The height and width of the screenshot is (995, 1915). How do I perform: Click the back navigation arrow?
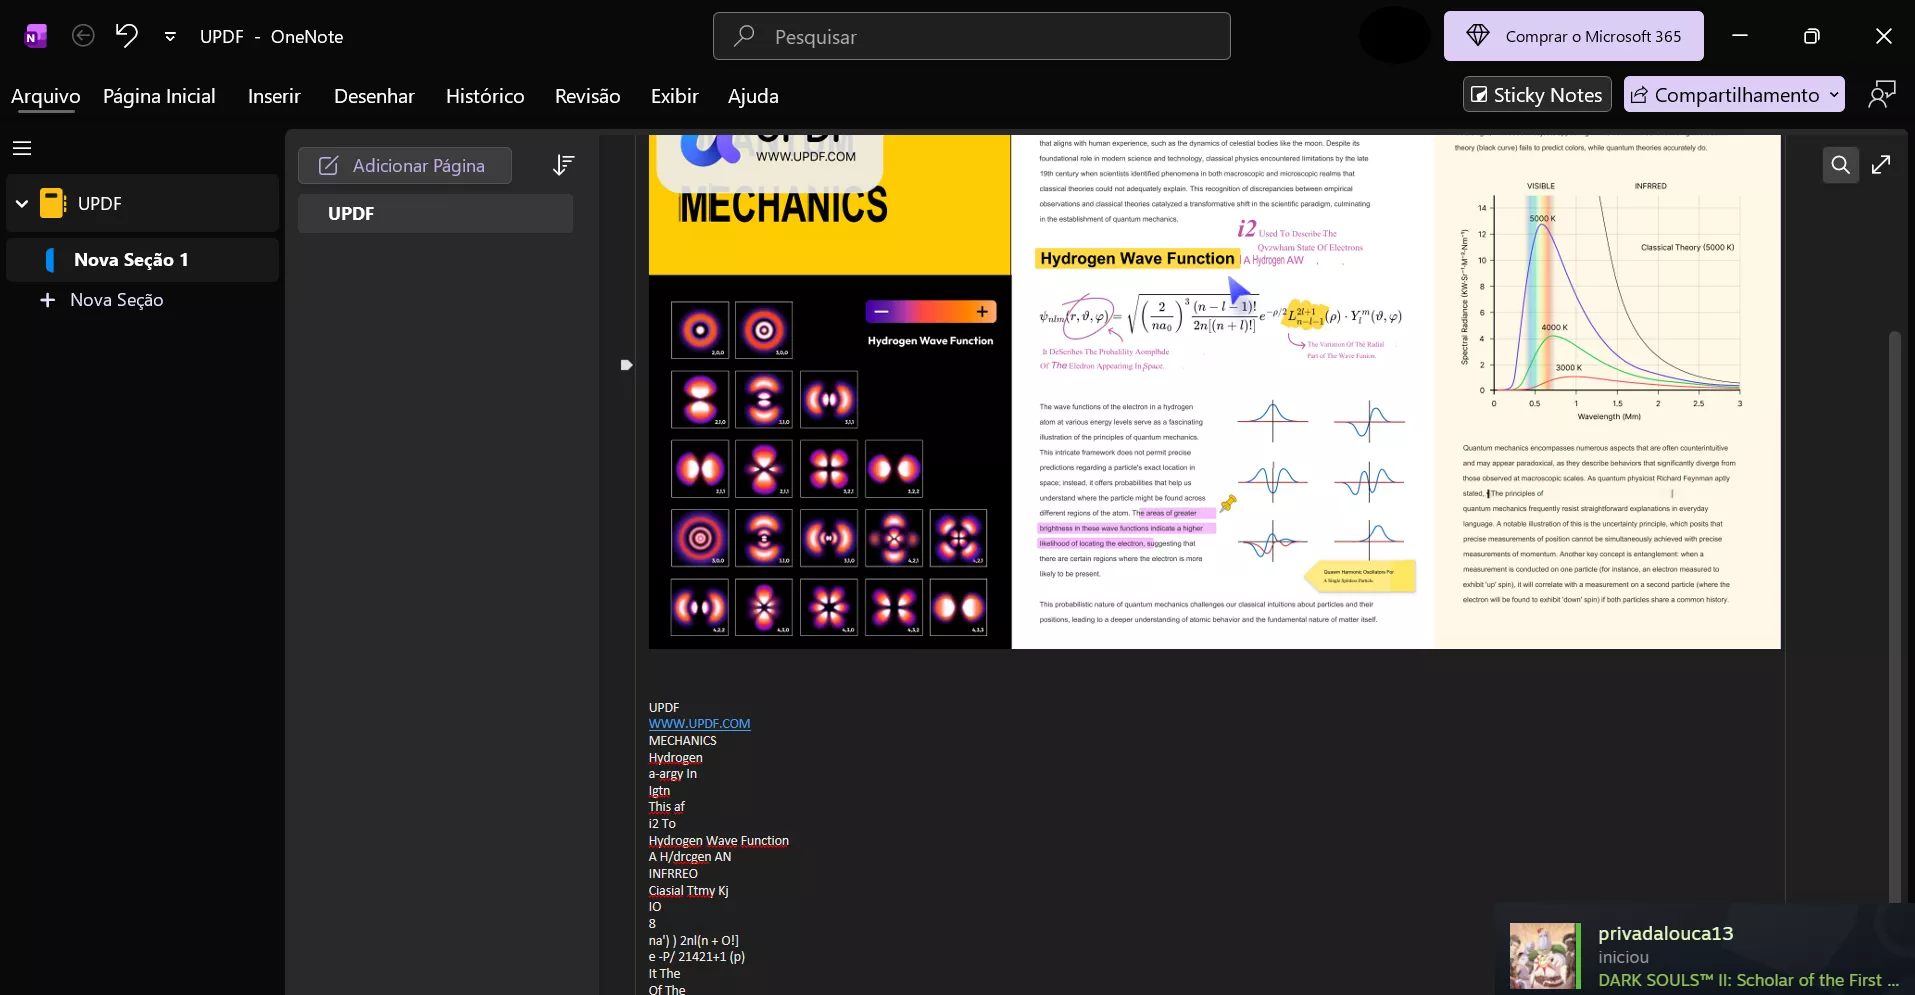point(83,35)
